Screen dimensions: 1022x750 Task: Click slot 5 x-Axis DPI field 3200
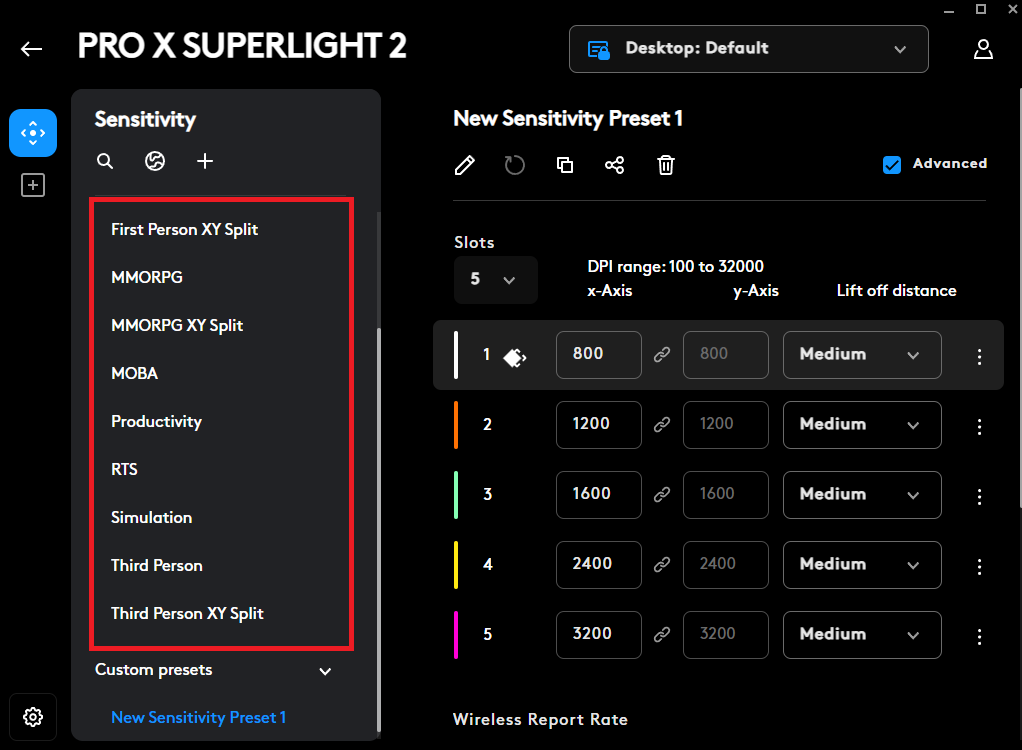pos(598,635)
